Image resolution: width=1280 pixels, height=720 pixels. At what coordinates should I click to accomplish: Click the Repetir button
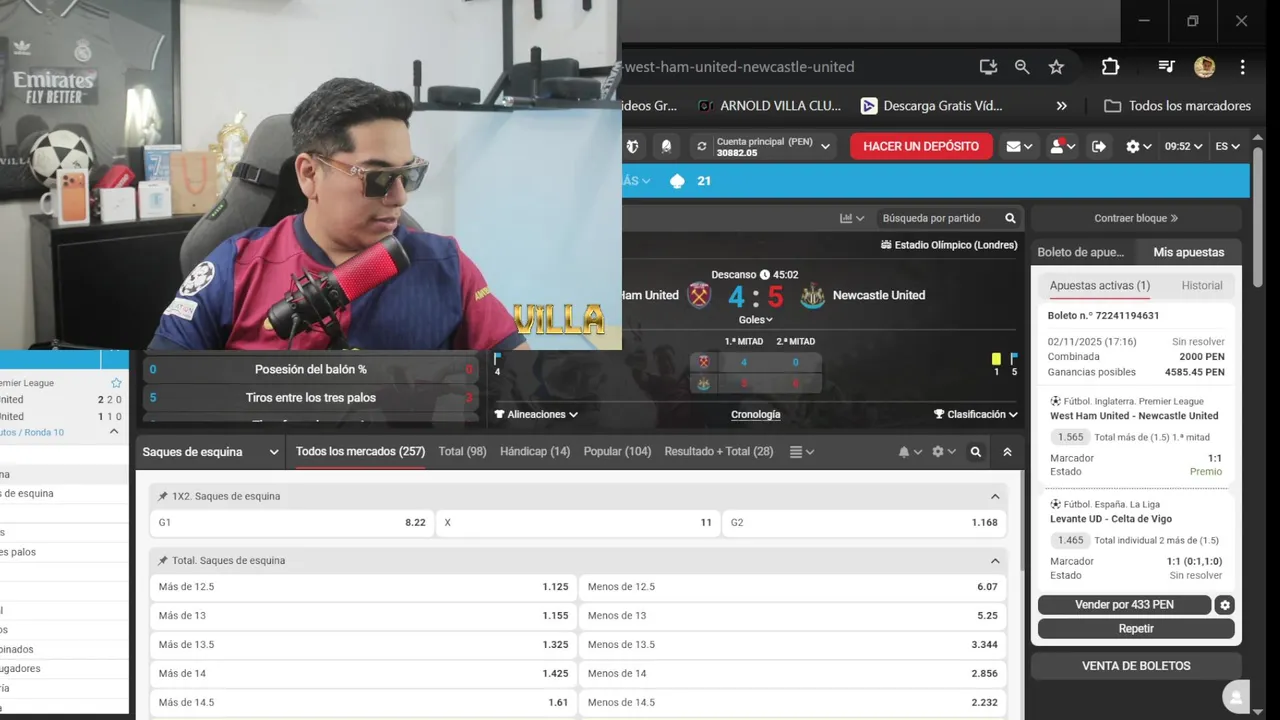coord(1136,629)
